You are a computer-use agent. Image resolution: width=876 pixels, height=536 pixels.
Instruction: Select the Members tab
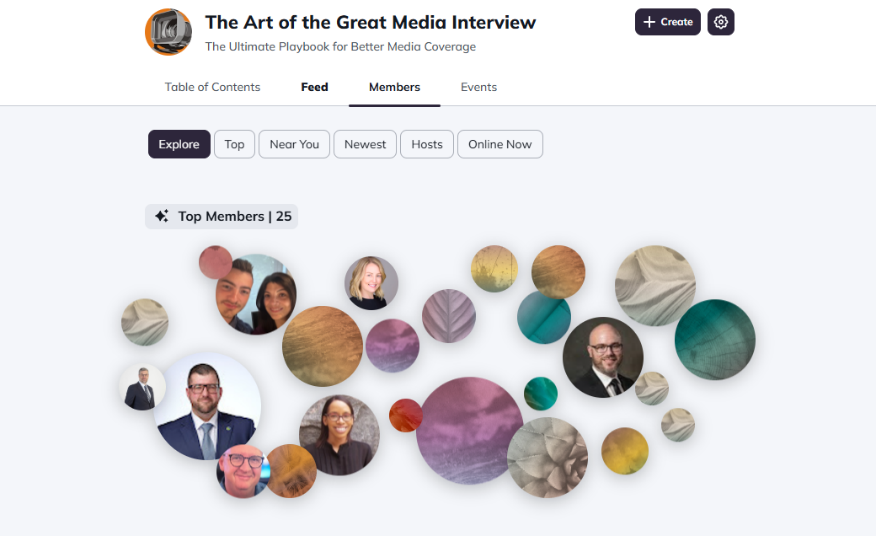(x=394, y=87)
